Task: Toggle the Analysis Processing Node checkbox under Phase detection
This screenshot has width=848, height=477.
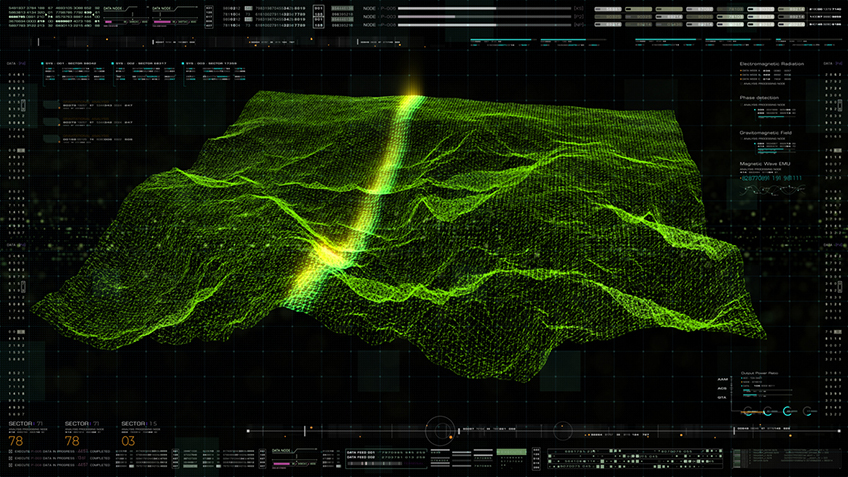Action: [x=741, y=106]
